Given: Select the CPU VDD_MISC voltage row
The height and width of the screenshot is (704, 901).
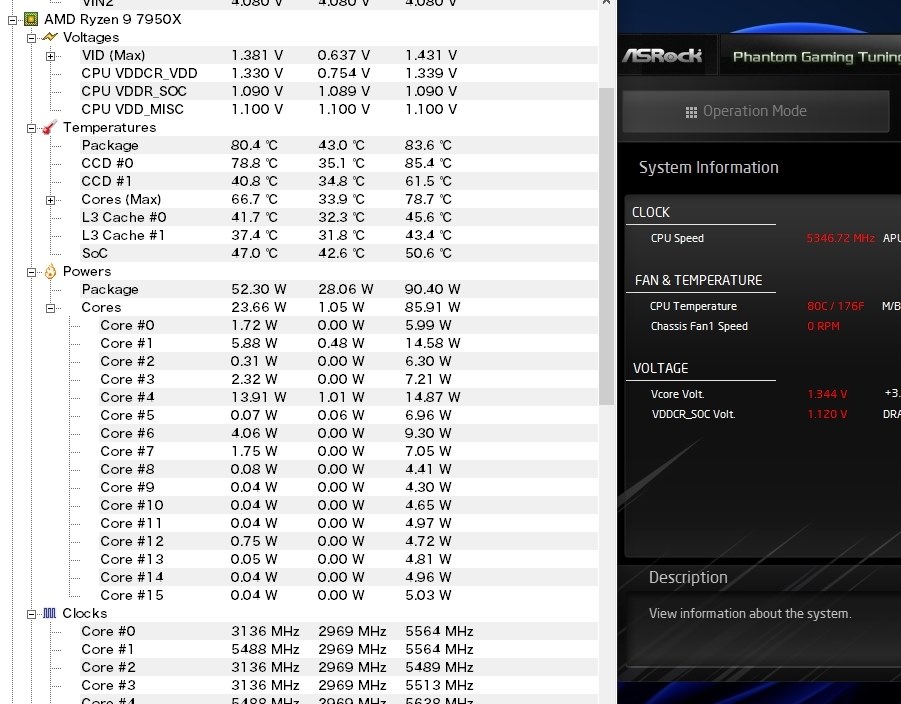Looking at the screenshot, I should tap(339, 109).
